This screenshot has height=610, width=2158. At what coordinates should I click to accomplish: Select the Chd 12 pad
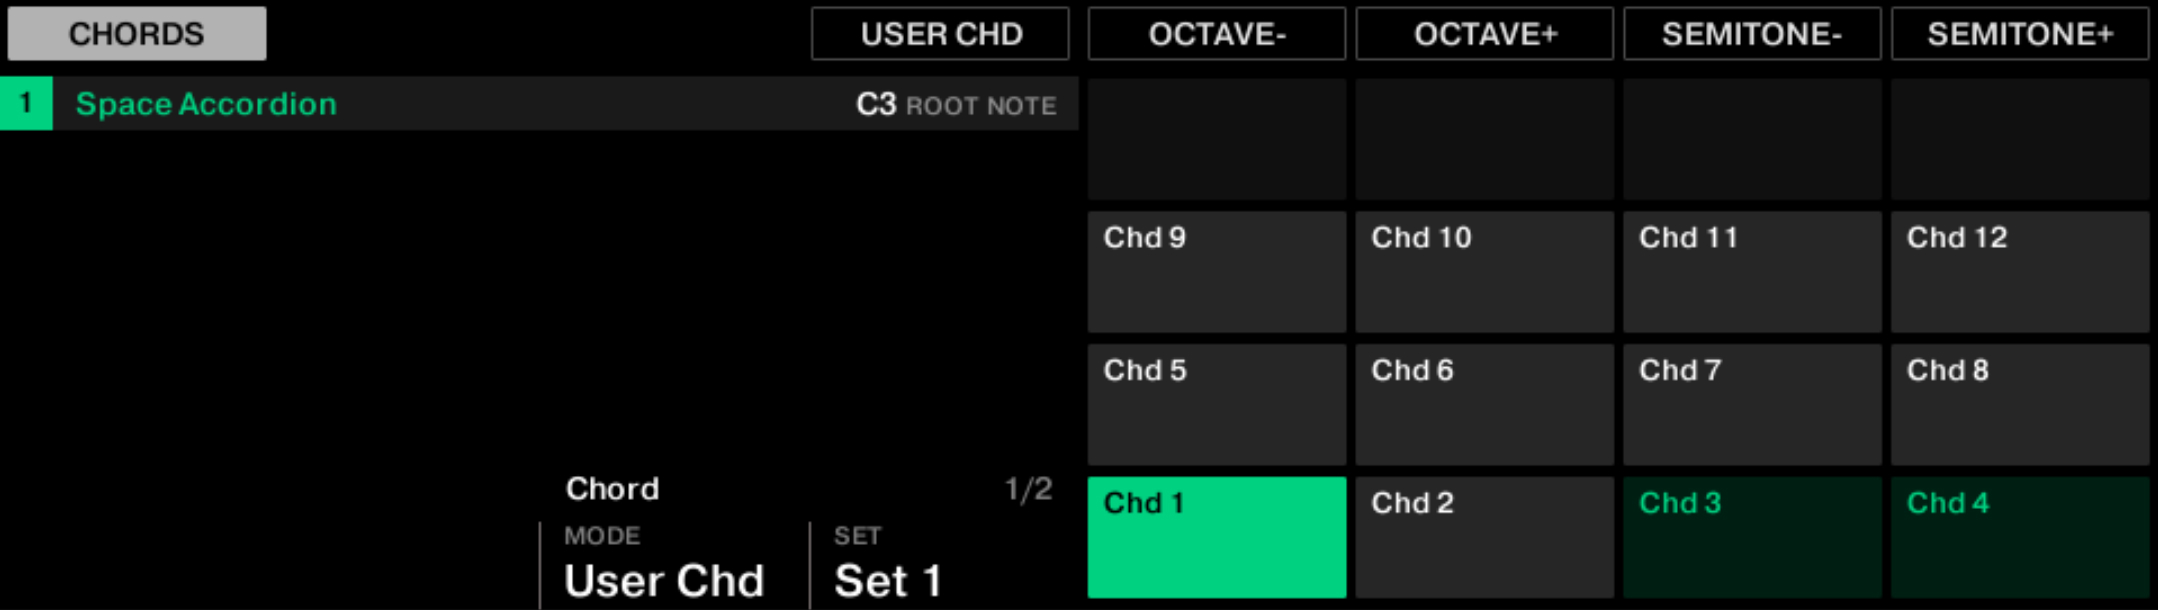click(2020, 271)
